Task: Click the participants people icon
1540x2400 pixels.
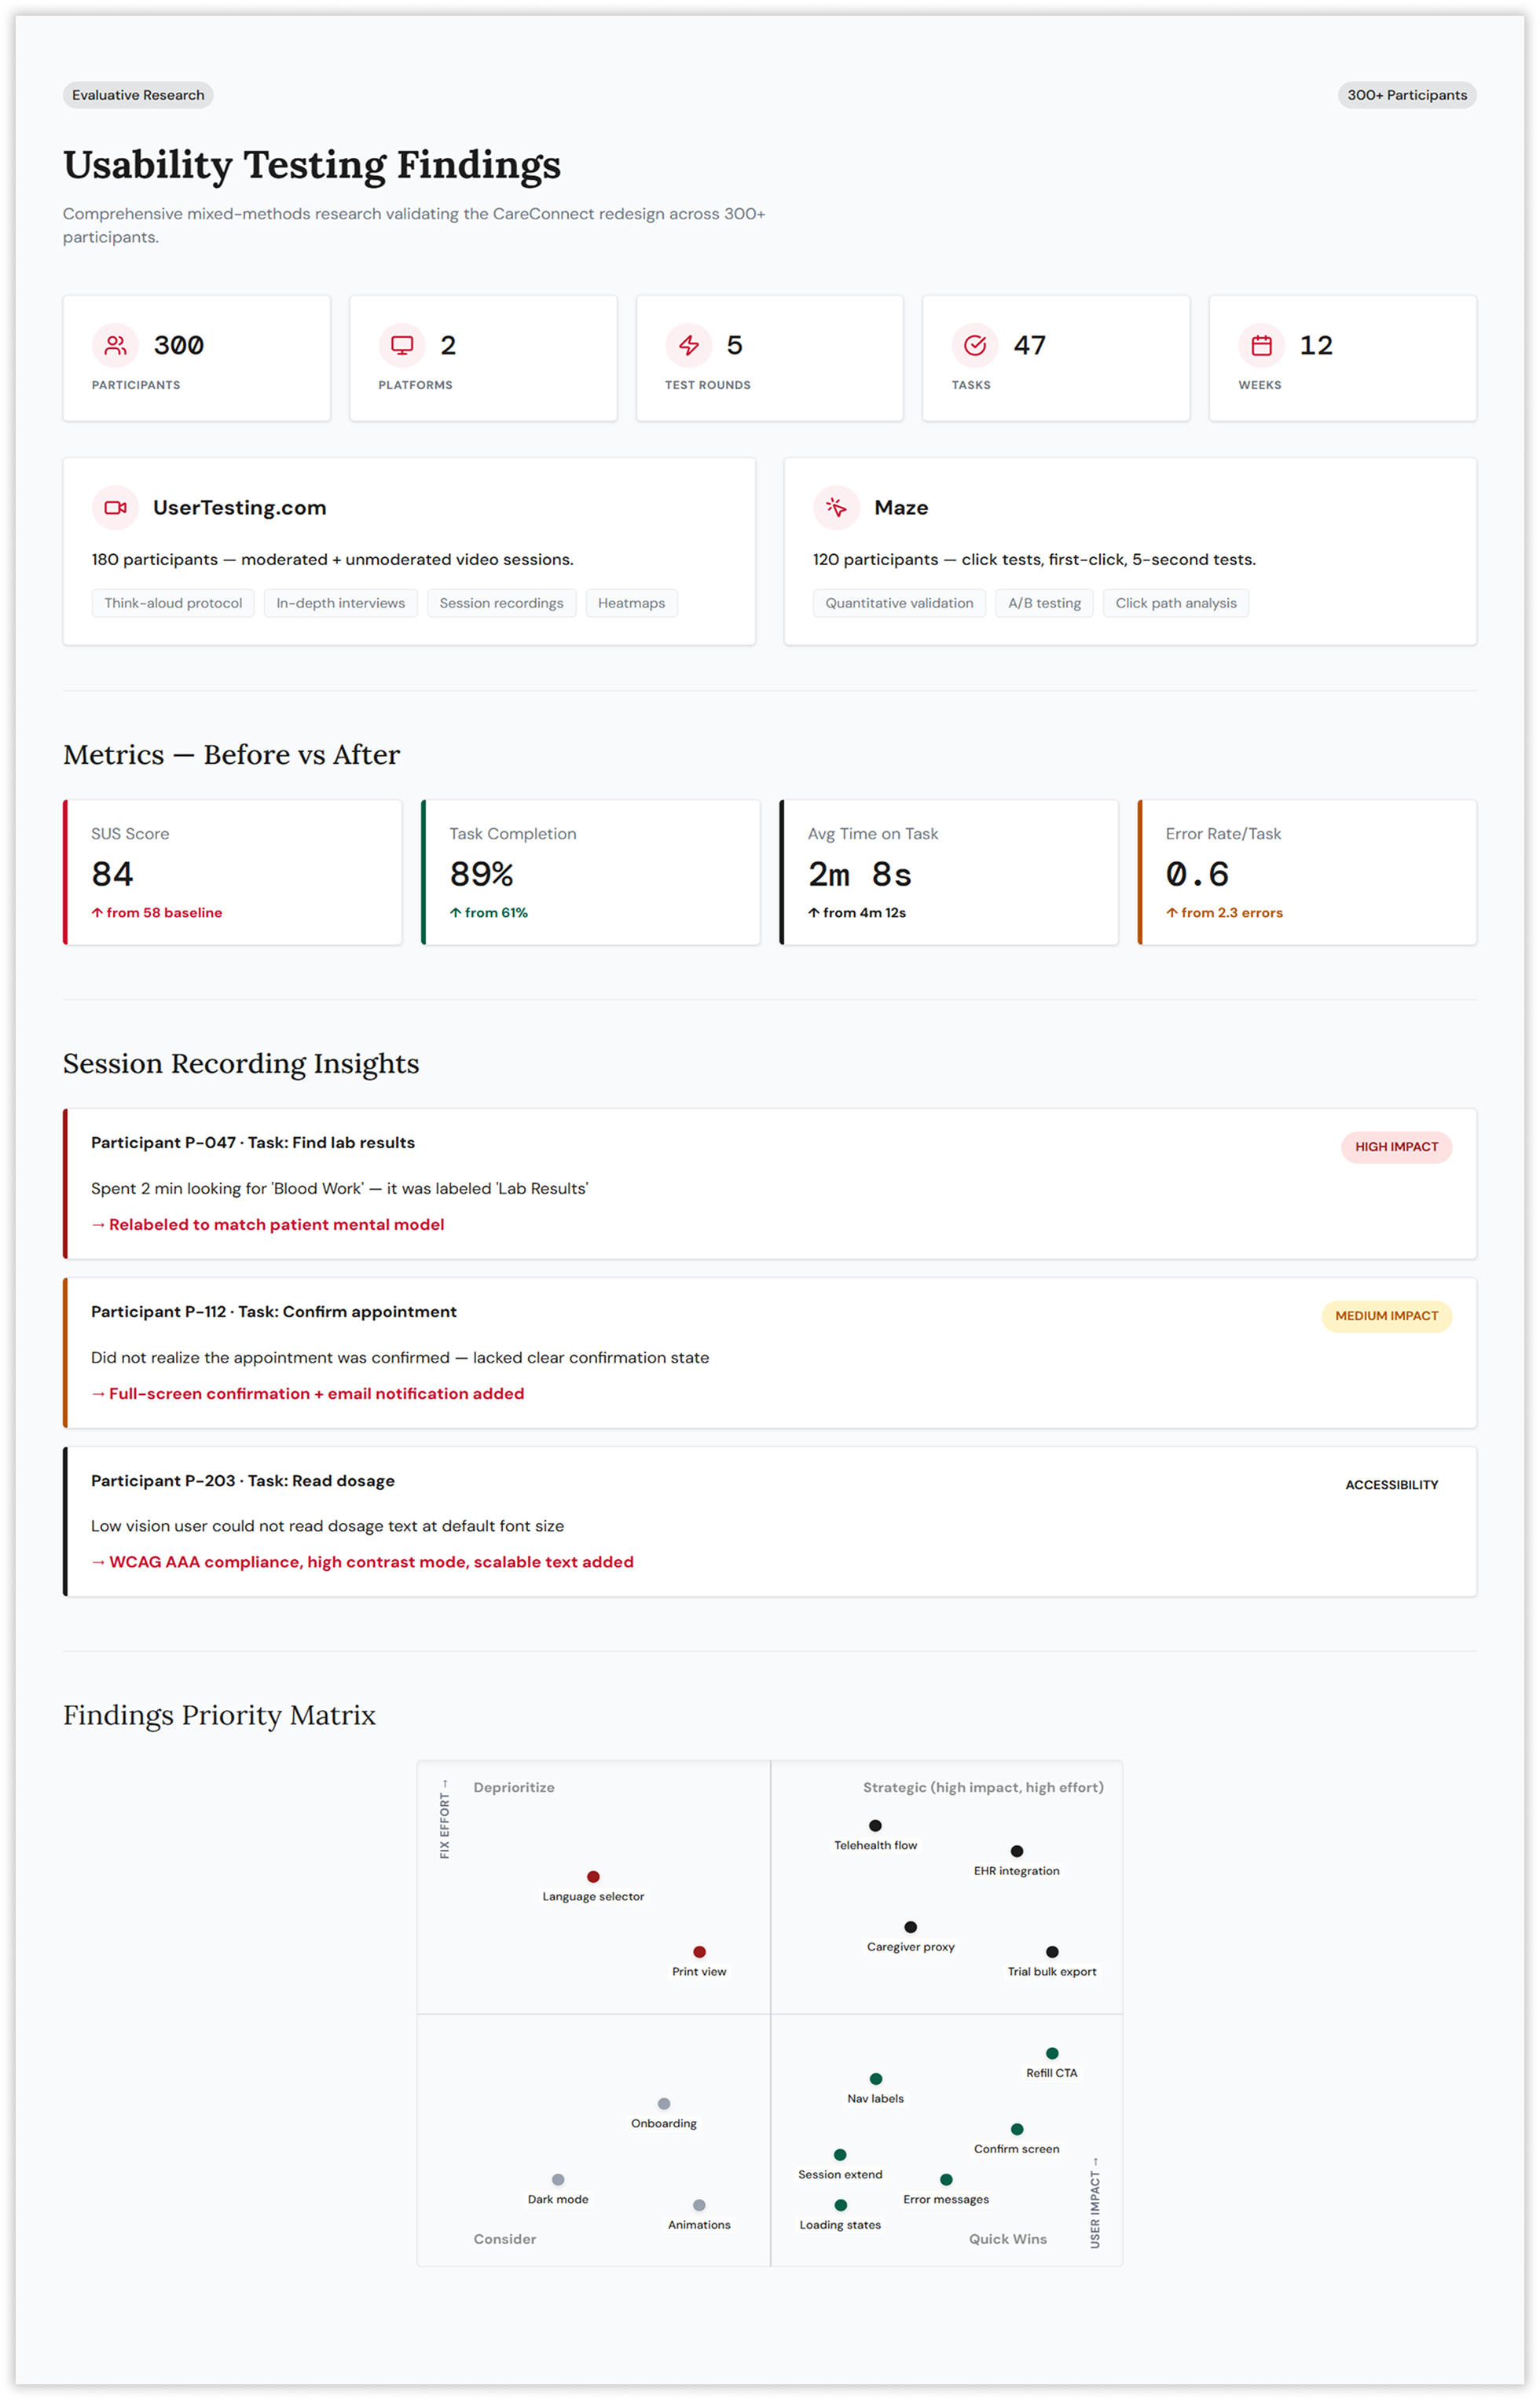Action: [x=116, y=345]
